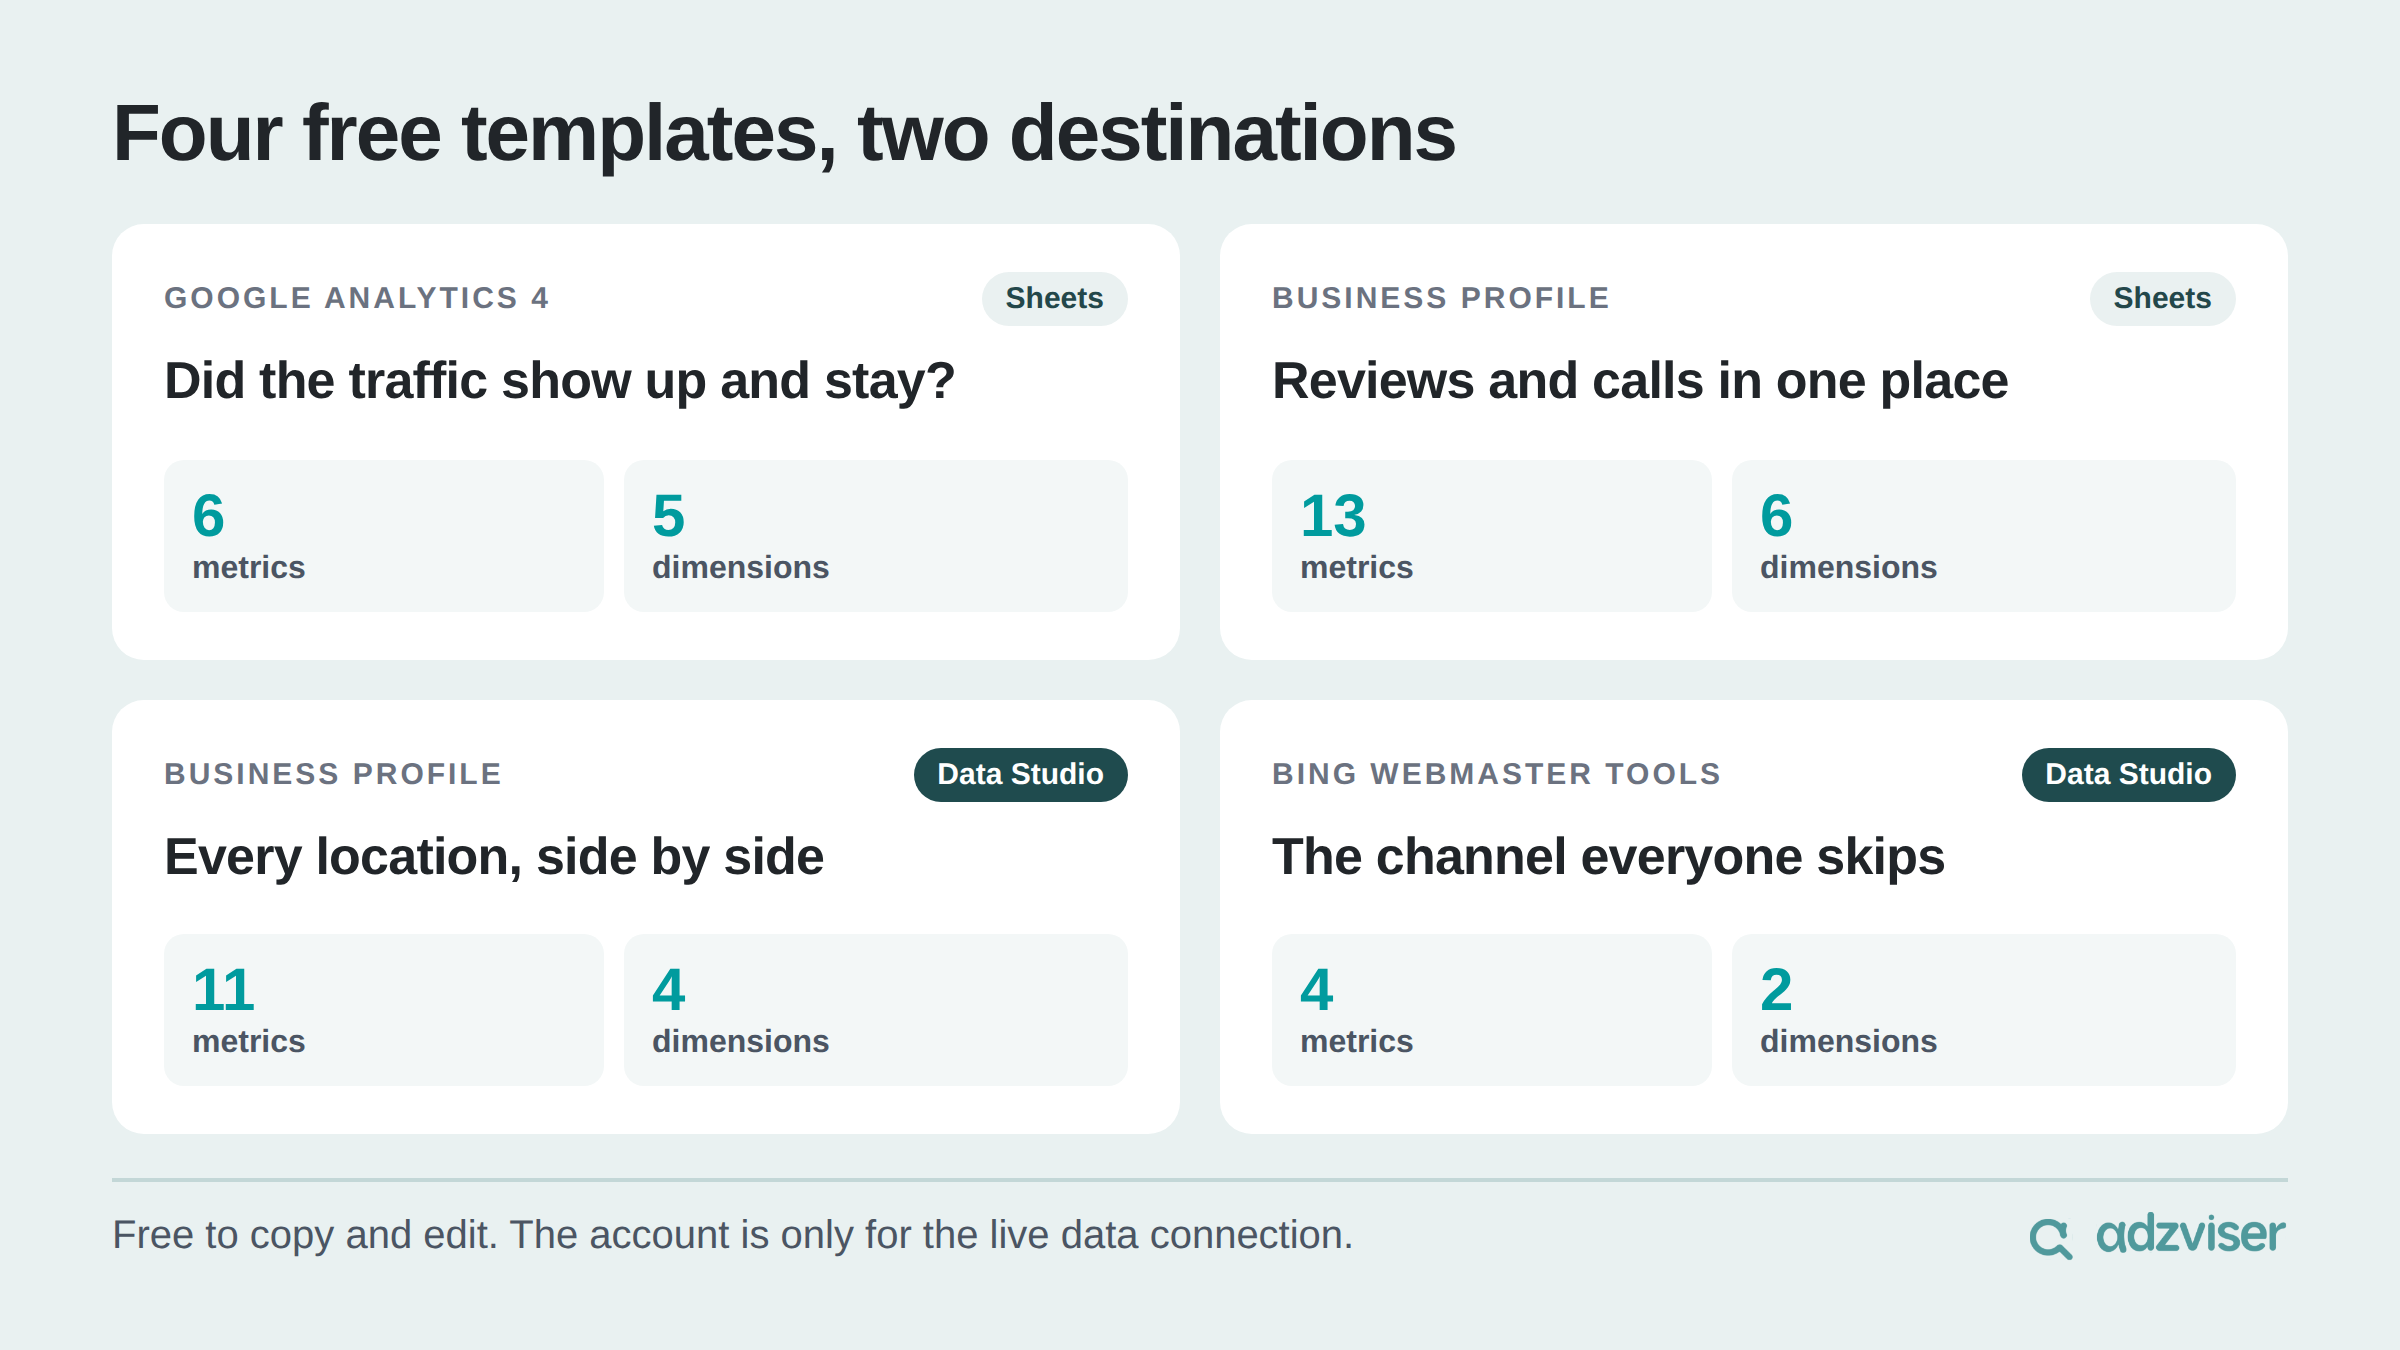2400x1350 pixels.
Task: Click '6 dimensions' tile in Reviews and calls card
Action: coord(1984,536)
